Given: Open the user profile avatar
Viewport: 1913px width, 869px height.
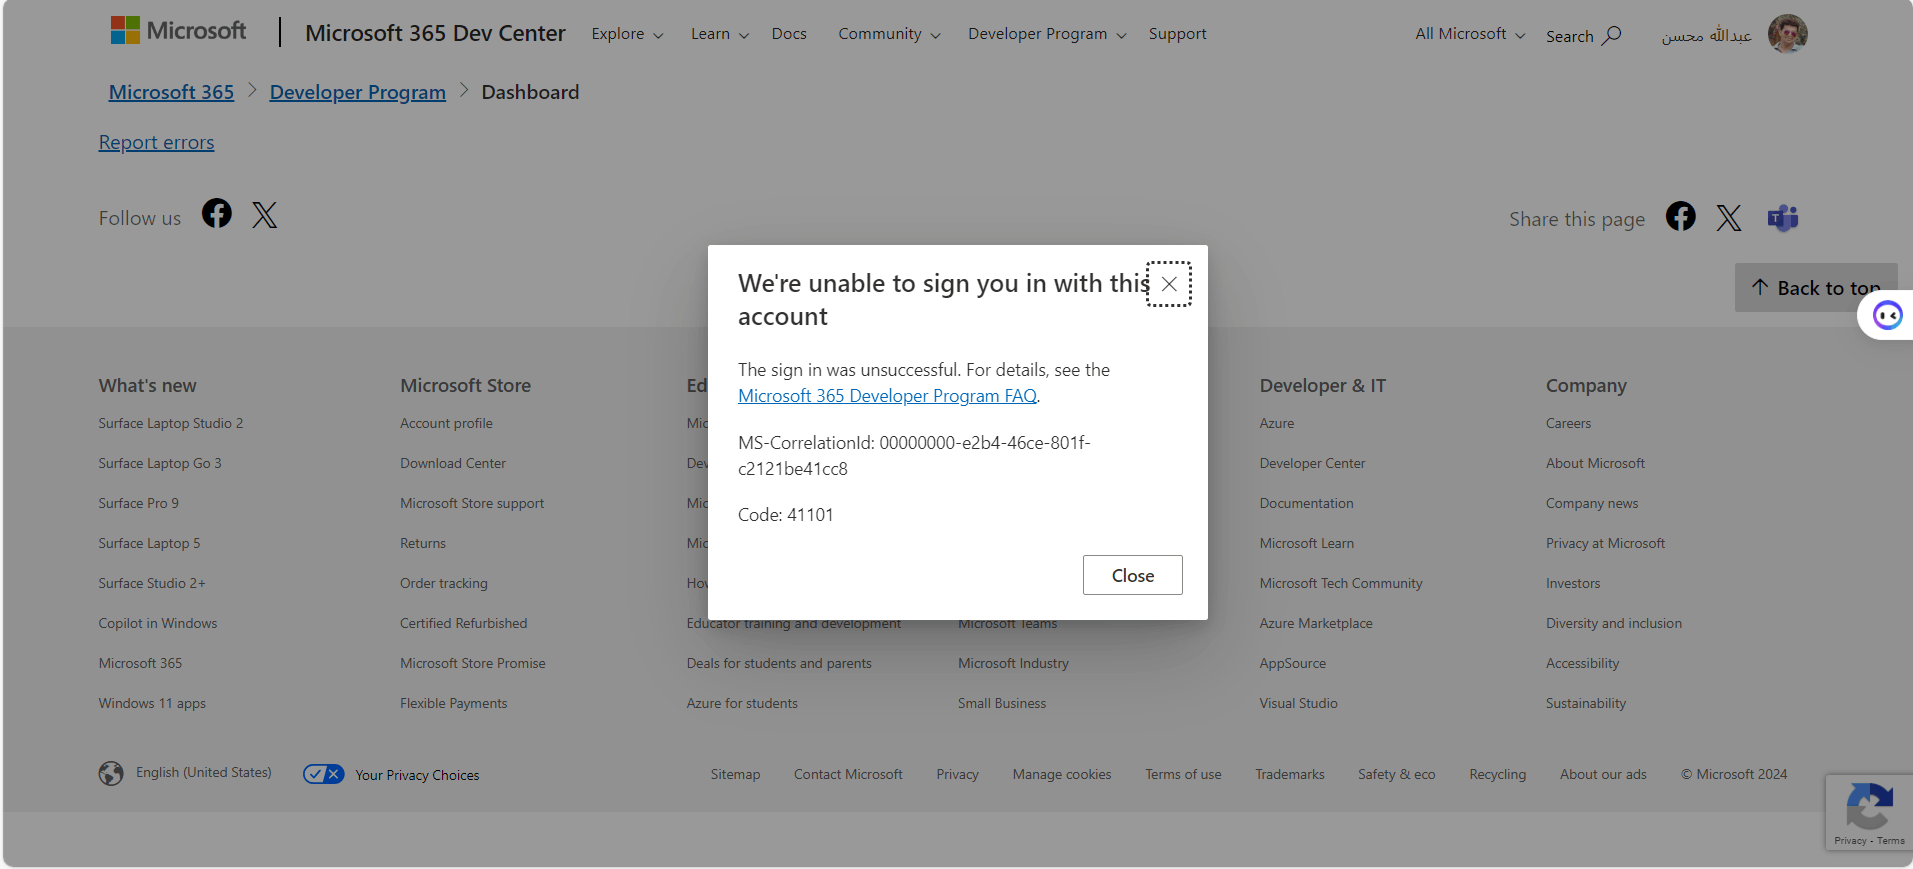Looking at the screenshot, I should pyautogui.click(x=1788, y=34).
